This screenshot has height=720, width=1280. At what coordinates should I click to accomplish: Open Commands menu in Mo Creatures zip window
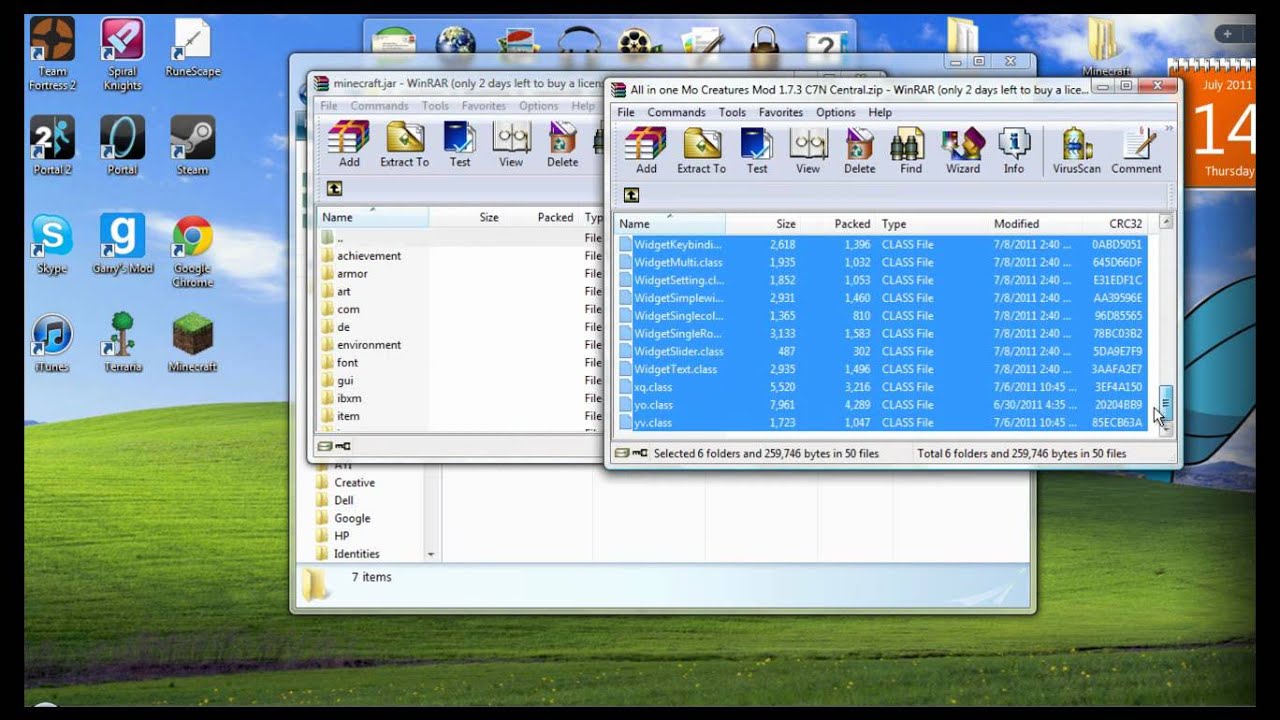pyautogui.click(x=676, y=112)
